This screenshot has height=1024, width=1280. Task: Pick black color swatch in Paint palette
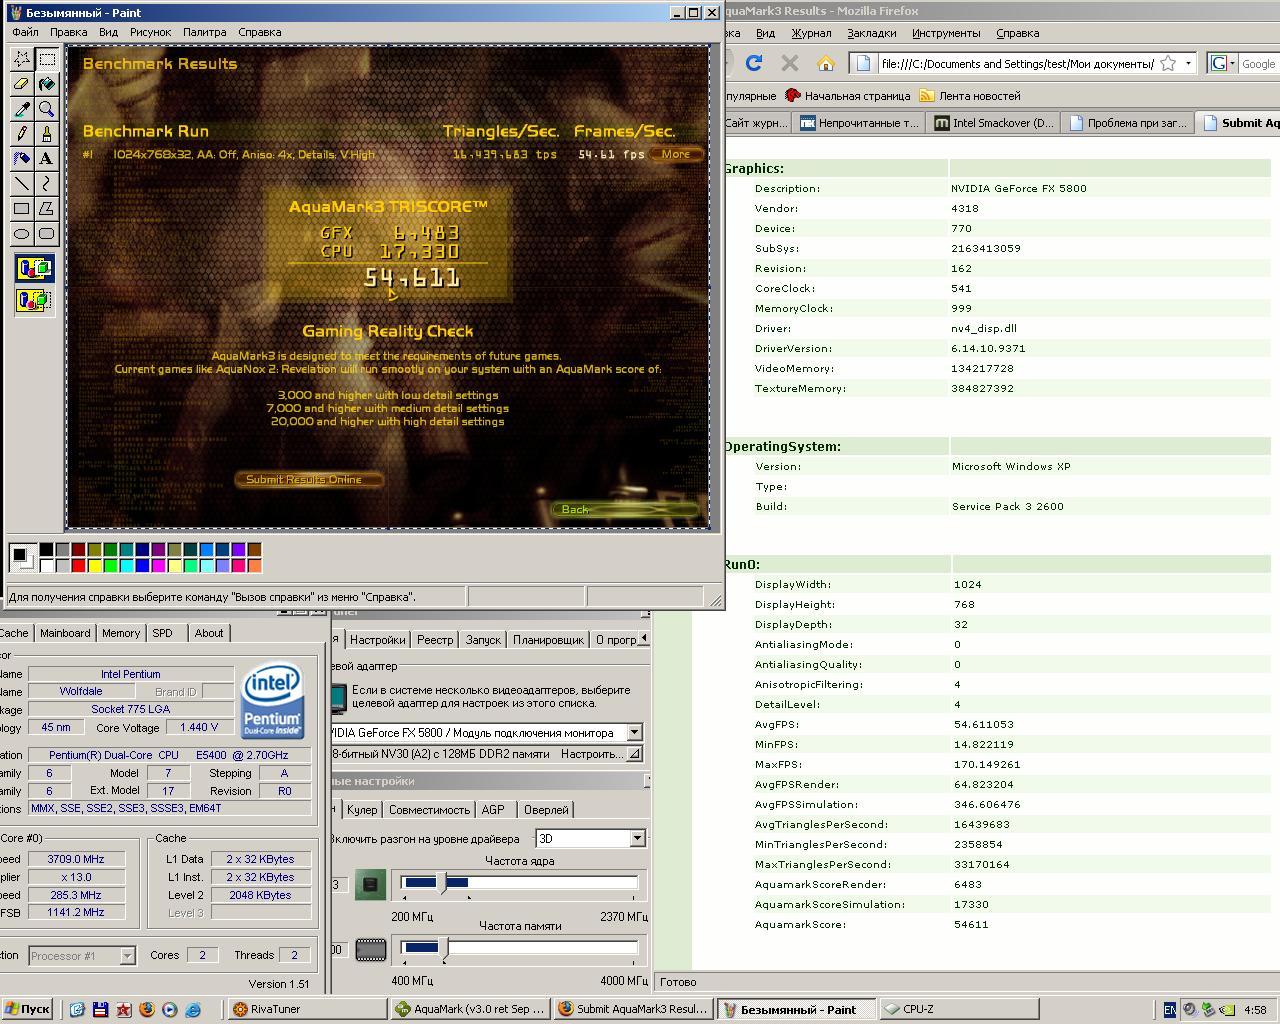point(46,549)
